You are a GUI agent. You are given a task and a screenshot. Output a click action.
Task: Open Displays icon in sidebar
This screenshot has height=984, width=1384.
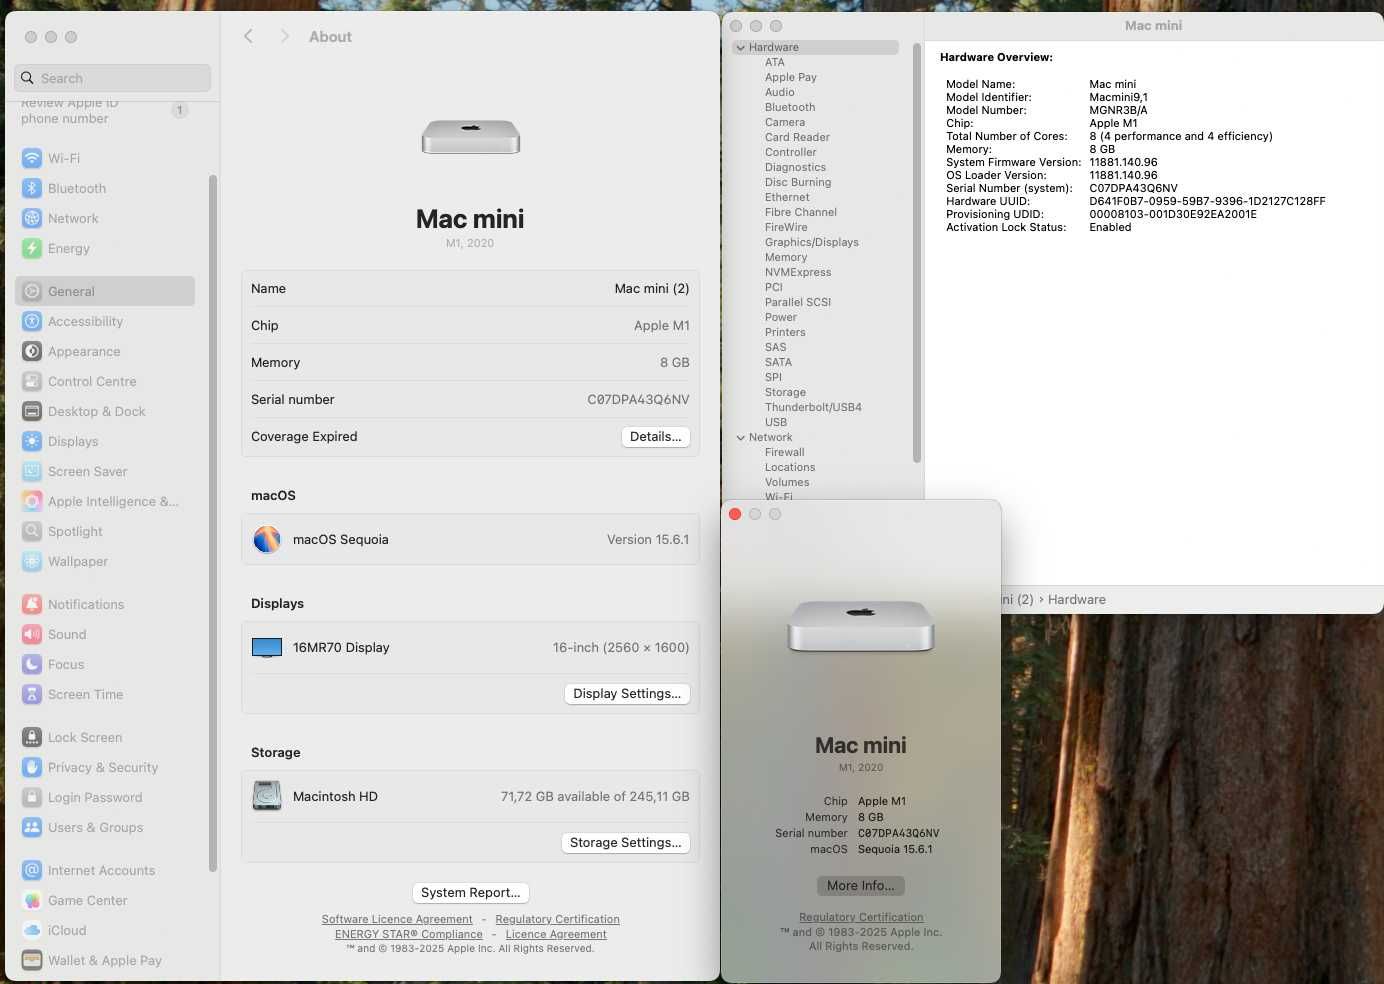32,441
